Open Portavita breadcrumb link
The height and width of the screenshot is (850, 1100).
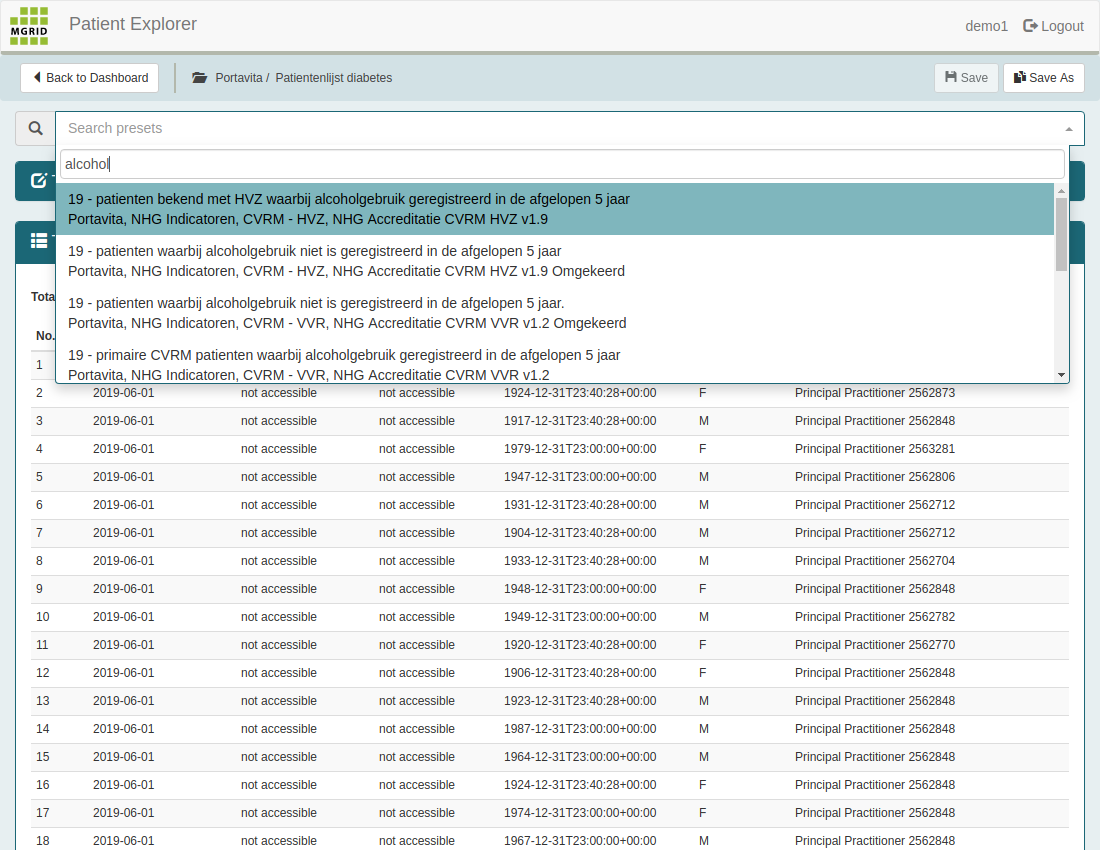pos(239,78)
